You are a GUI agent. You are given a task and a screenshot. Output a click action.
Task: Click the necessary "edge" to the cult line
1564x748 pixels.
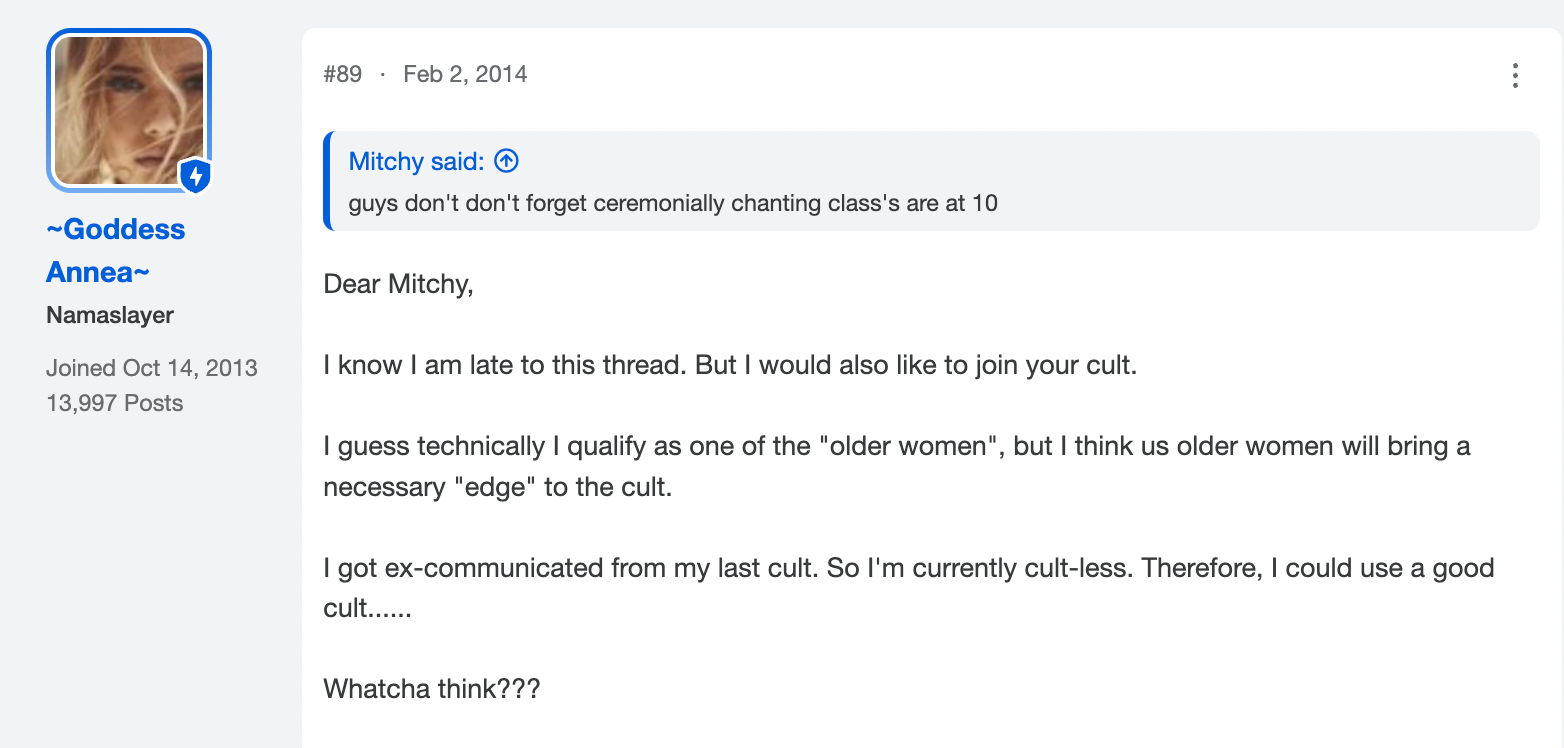pyautogui.click(x=497, y=487)
